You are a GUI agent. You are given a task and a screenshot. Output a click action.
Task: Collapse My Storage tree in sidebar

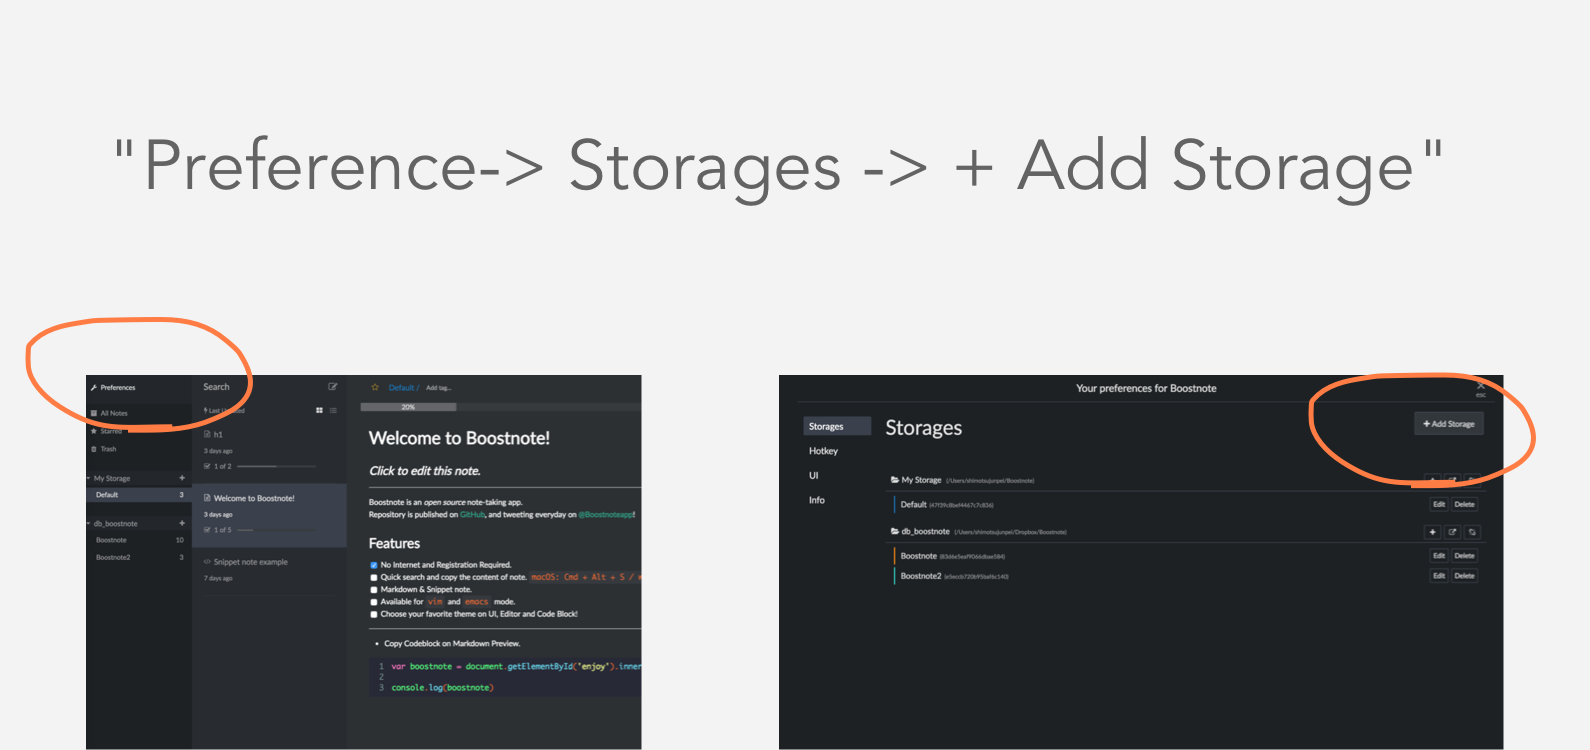pos(89,478)
